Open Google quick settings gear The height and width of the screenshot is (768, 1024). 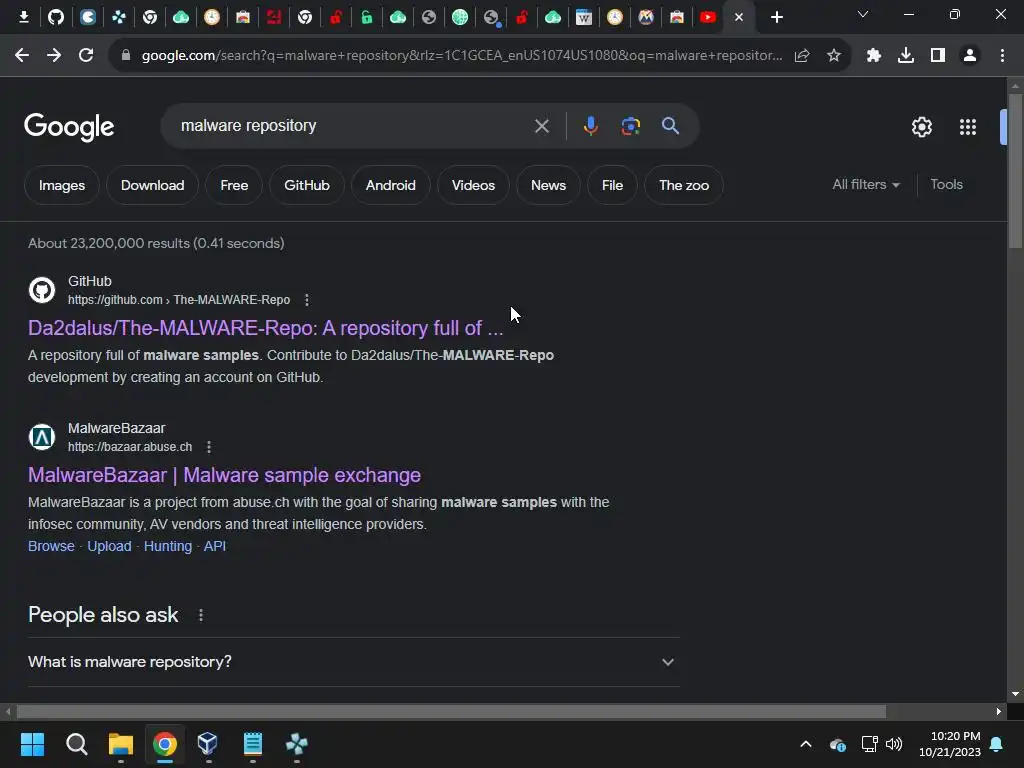point(921,127)
